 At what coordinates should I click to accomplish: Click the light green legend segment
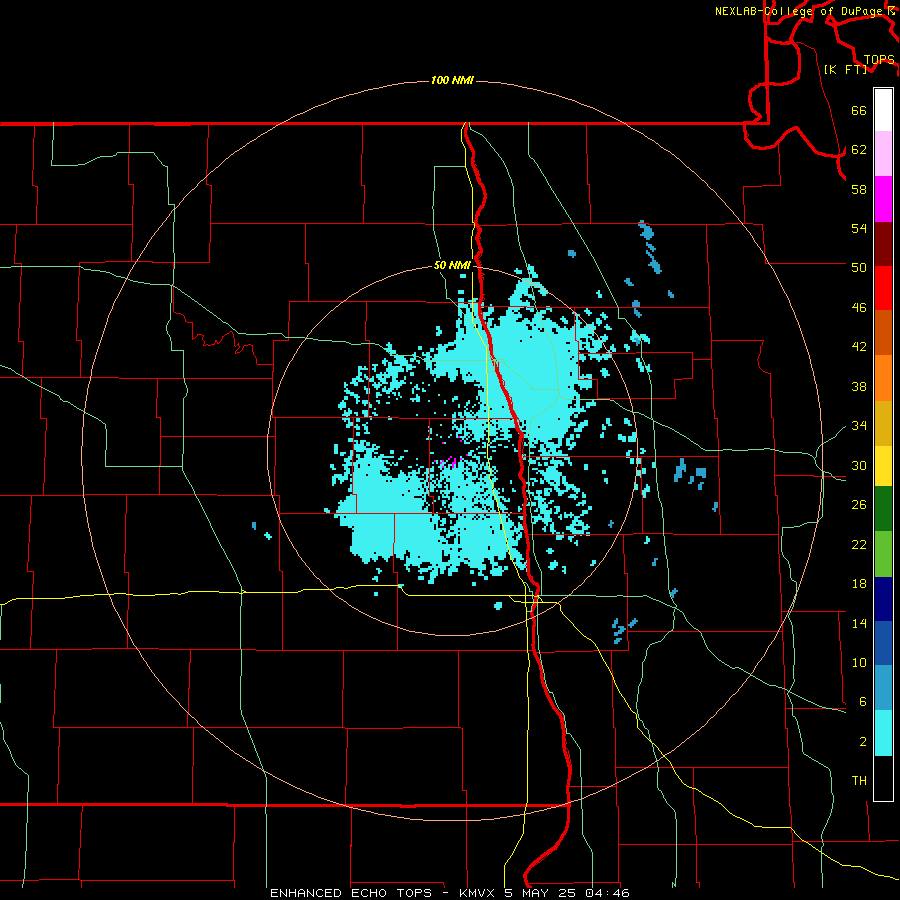pyautogui.click(x=883, y=554)
